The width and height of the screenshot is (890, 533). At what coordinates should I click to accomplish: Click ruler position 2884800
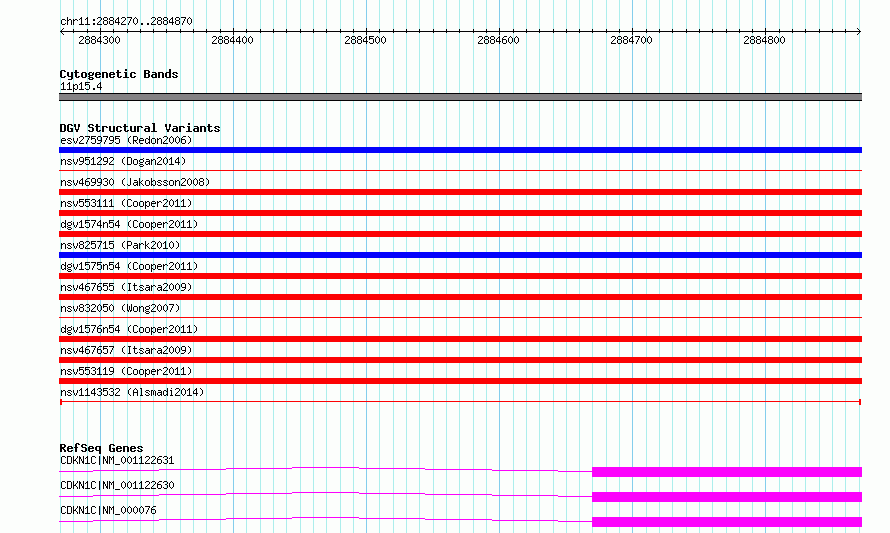(x=764, y=40)
